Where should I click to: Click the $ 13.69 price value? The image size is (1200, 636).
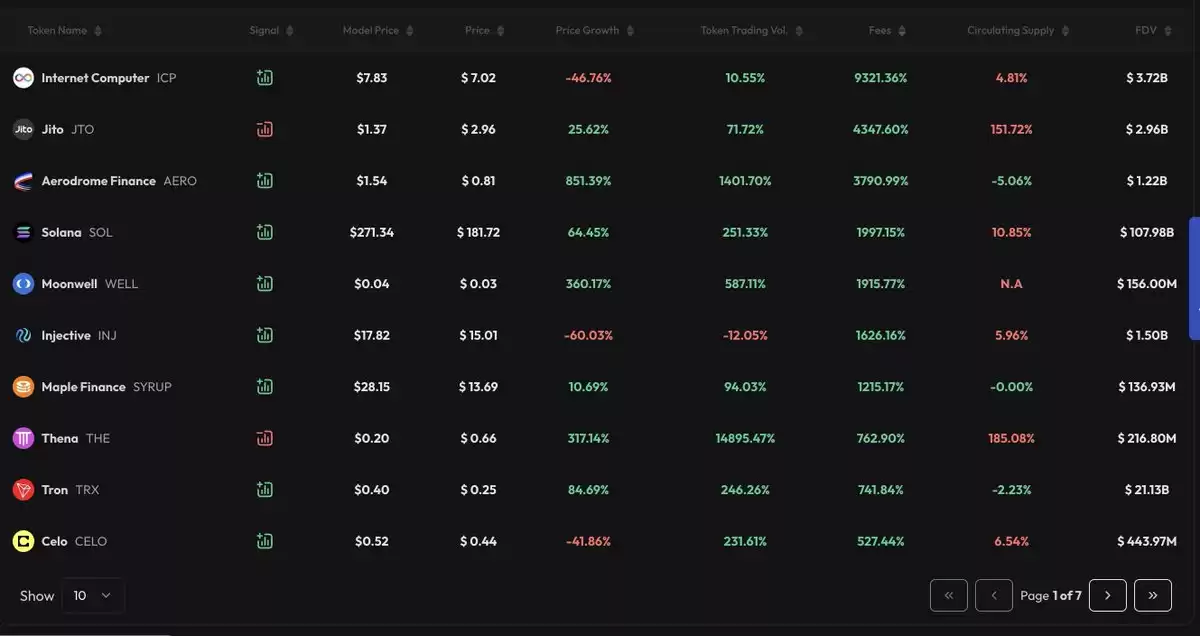tap(478, 387)
